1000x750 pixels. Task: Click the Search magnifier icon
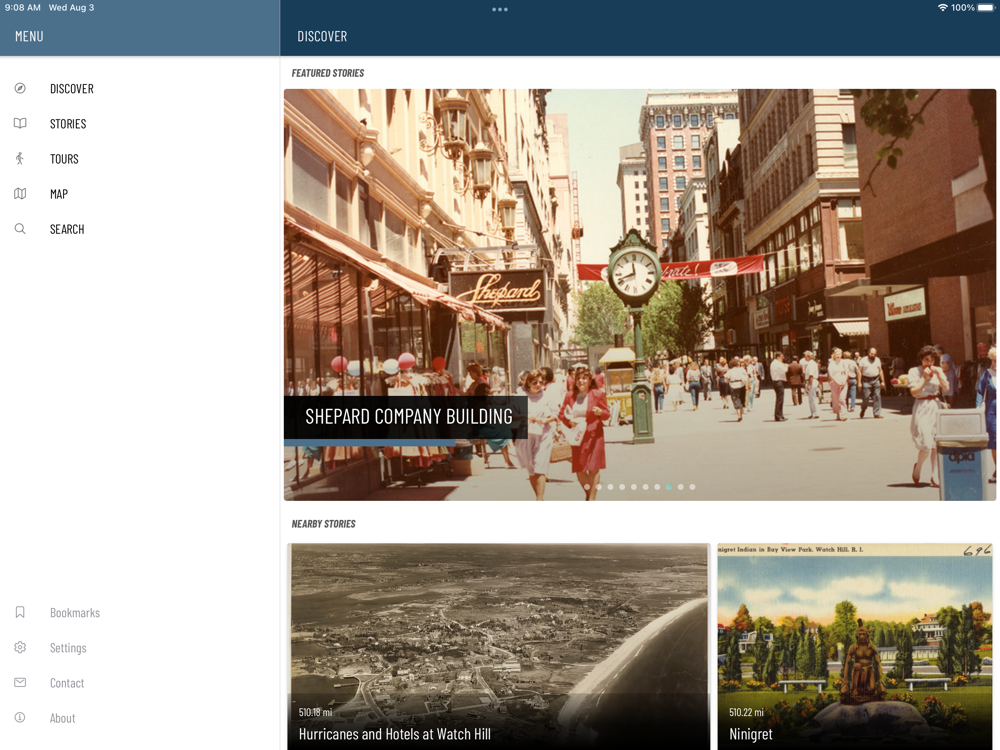(x=20, y=228)
